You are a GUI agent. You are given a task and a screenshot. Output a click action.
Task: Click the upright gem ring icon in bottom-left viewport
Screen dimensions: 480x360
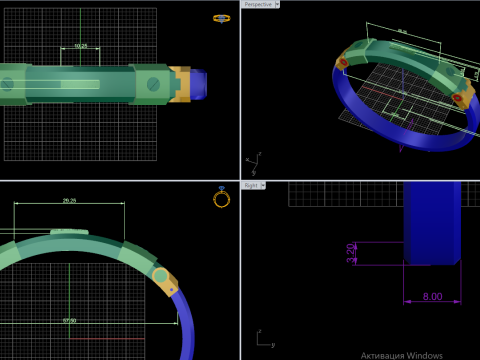click(x=222, y=197)
